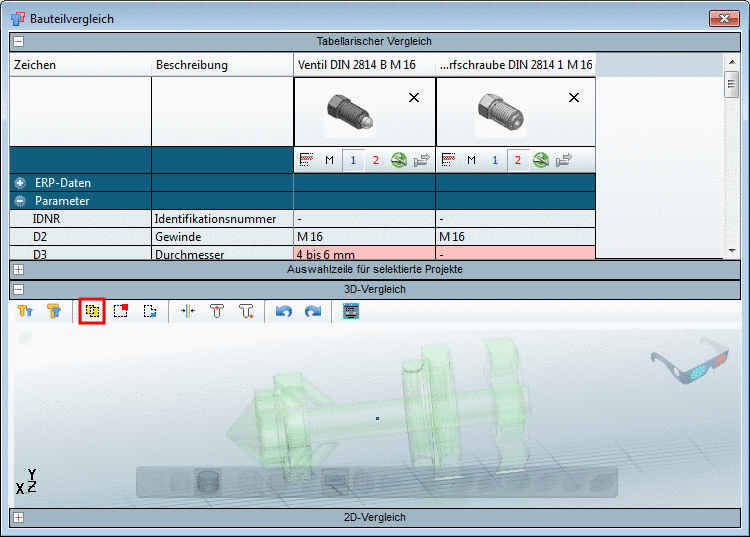Click export arrow icon in ...rfschraube column
This screenshot has height=537, width=750.
(x=563, y=160)
